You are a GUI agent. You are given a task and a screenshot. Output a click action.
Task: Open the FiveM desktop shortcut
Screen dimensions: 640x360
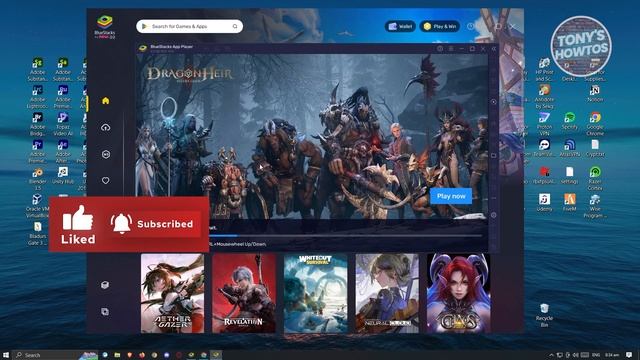coord(570,202)
